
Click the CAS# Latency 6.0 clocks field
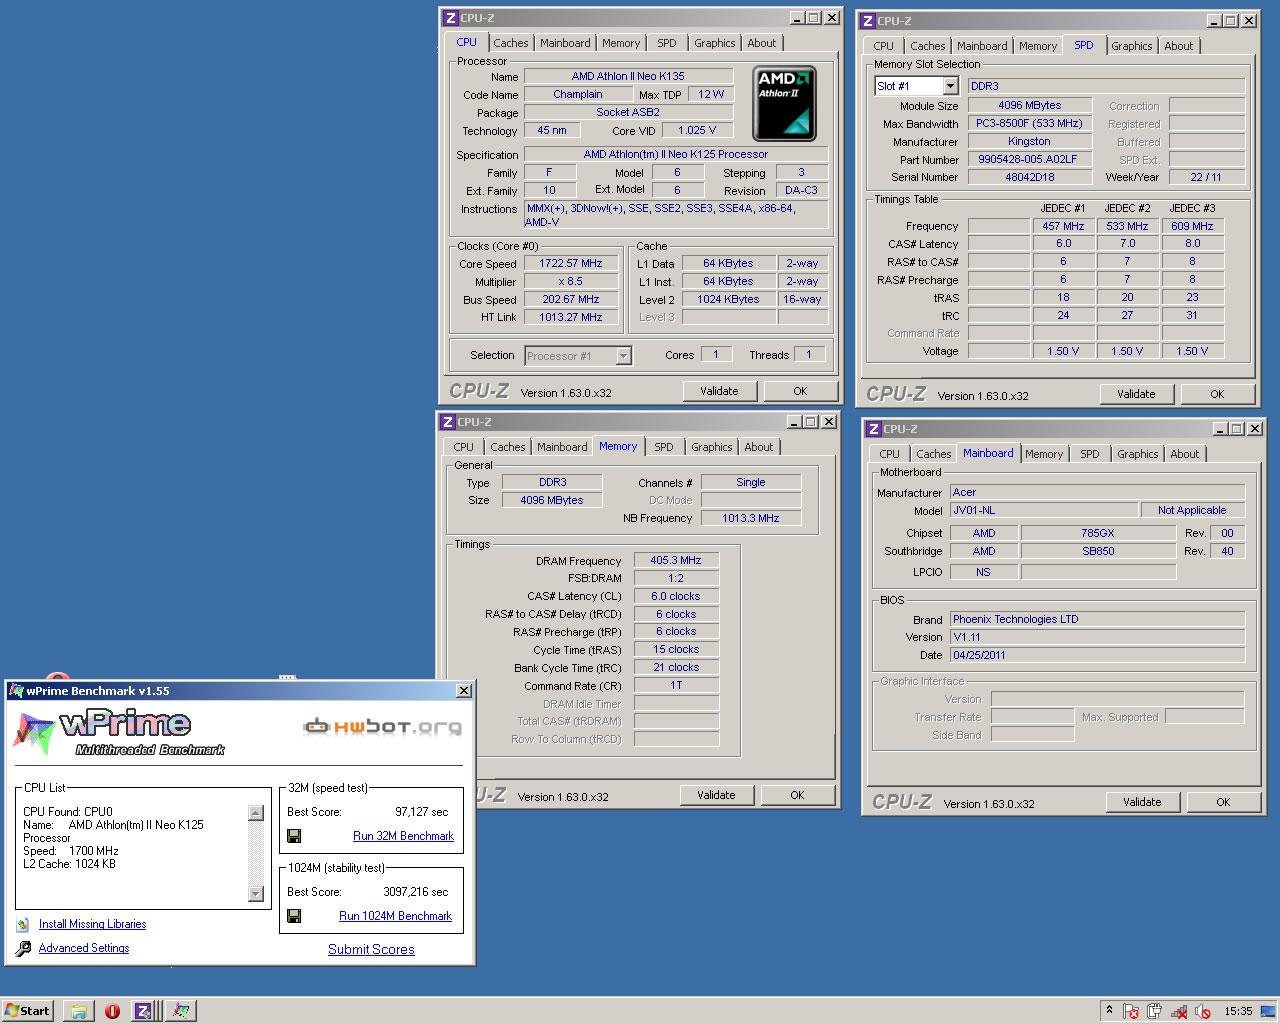(x=676, y=596)
